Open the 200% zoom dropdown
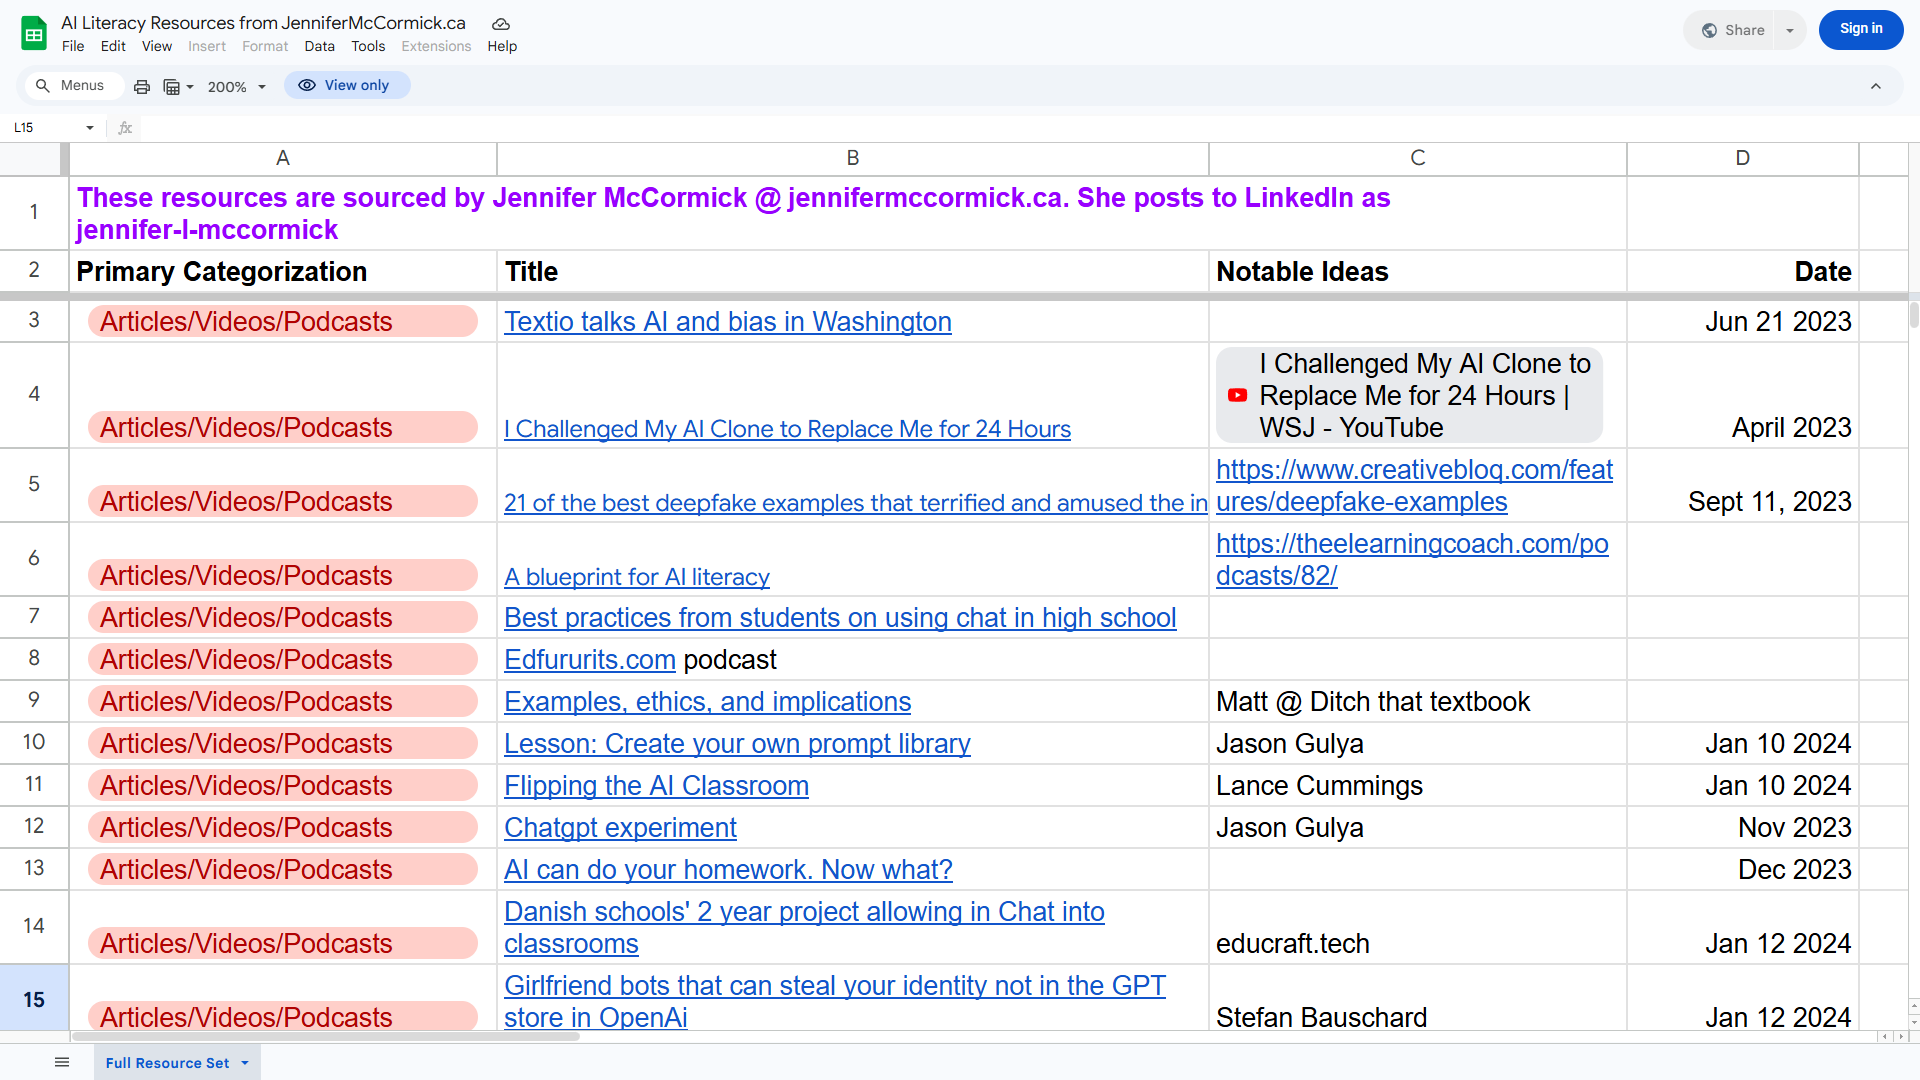This screenshot has width=1920, height=1080. tap(236, 87)
